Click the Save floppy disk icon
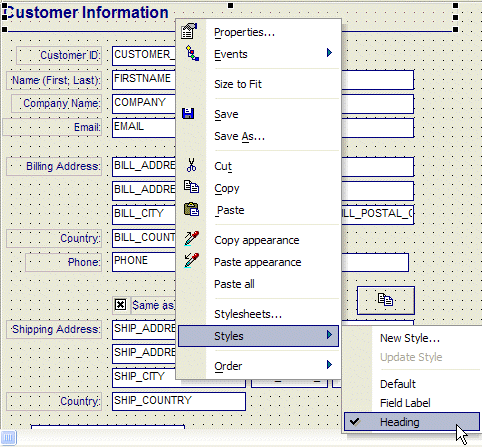The image size is (482, 447). (188, 113)
